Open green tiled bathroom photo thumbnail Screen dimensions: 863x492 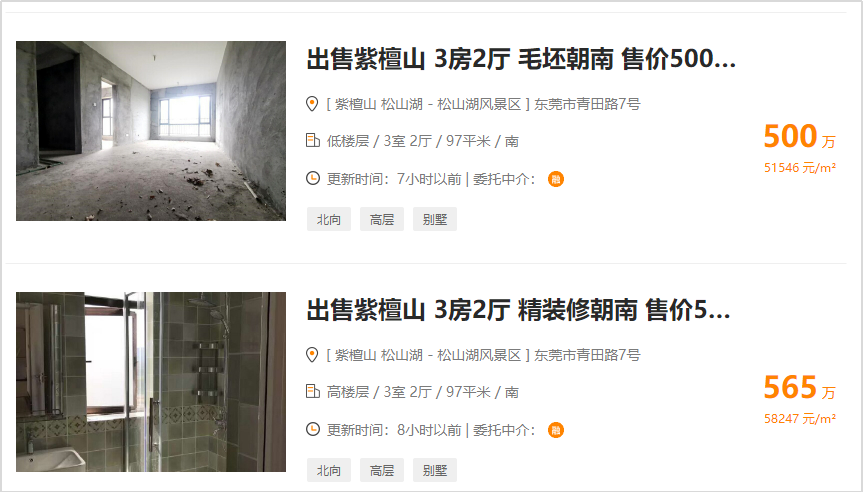click(151, 382)
